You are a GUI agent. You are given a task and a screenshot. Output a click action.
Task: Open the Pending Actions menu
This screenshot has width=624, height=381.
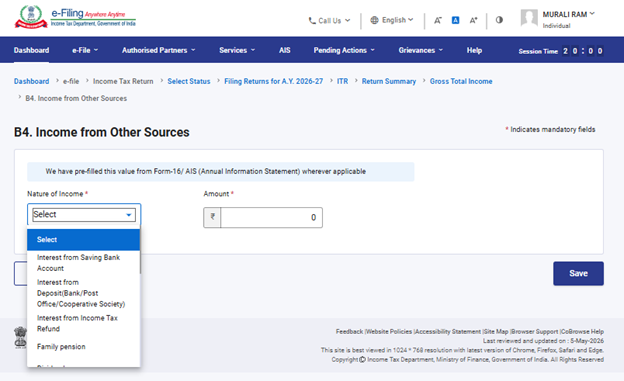point(344,50)
